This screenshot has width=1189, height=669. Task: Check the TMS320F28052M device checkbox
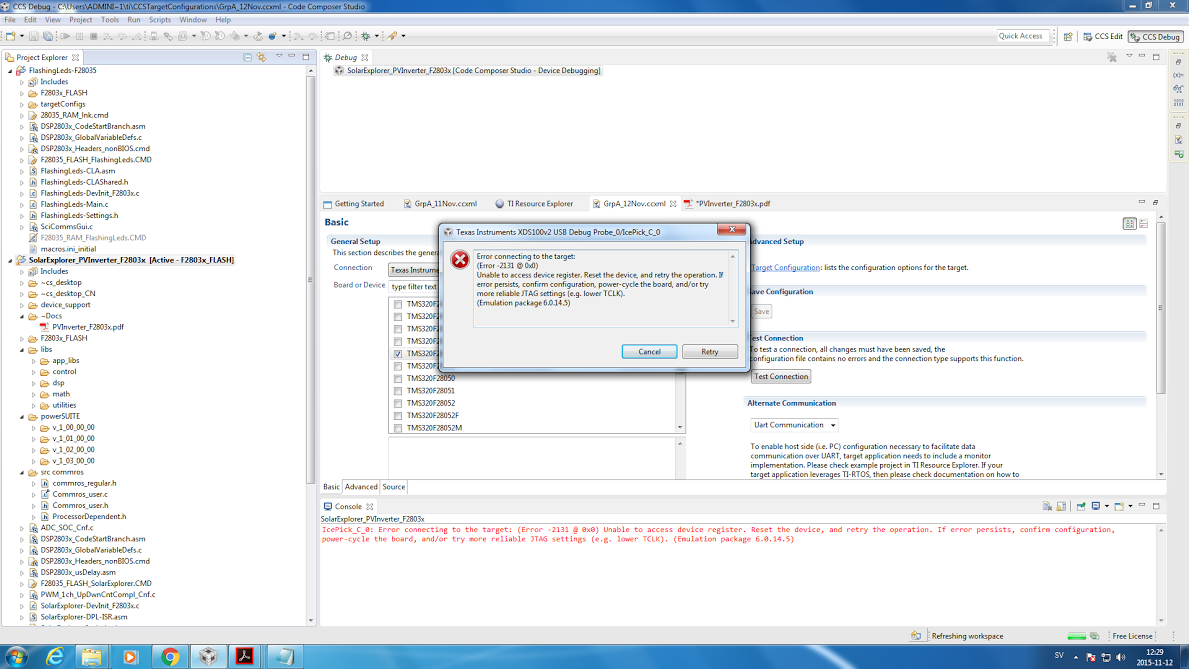(397, 428)
